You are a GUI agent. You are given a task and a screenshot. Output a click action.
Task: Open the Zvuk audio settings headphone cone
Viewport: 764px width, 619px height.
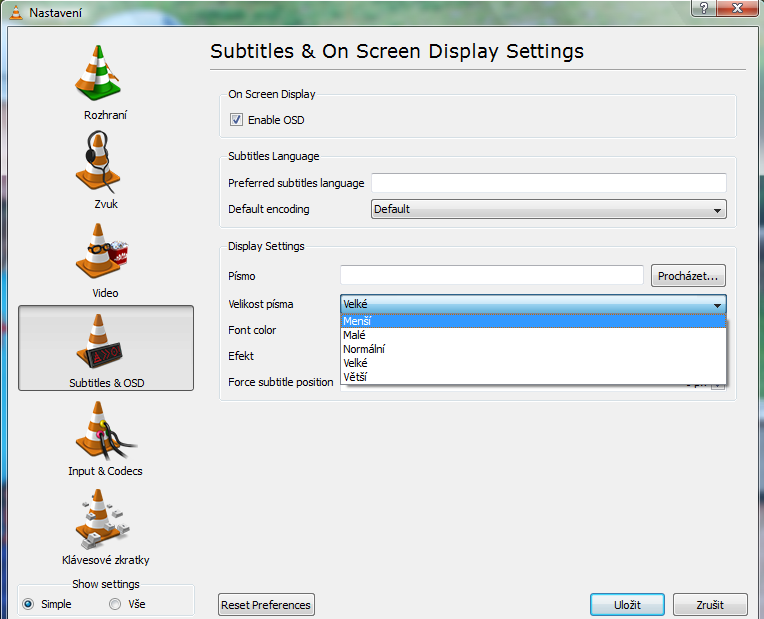tap(97, 162)
